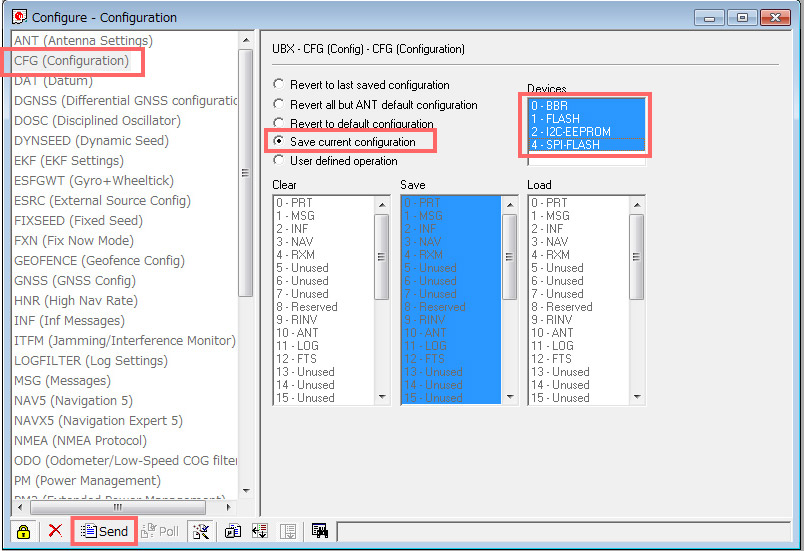This screenshot has height=551, width=804.
Task: Click down arrow of Clear list scrollbar
Action: (x=382, y=397)
